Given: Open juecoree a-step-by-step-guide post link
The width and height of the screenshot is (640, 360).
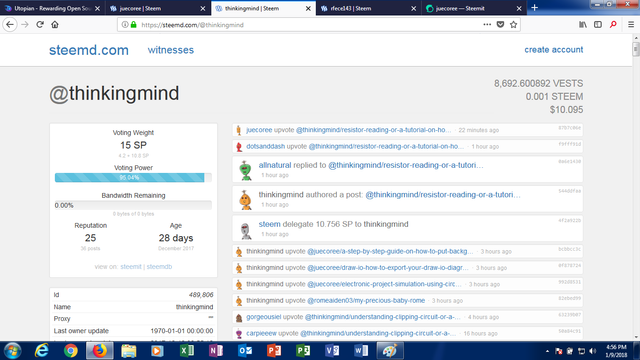Looking at the screenshot, I should 390,251.
